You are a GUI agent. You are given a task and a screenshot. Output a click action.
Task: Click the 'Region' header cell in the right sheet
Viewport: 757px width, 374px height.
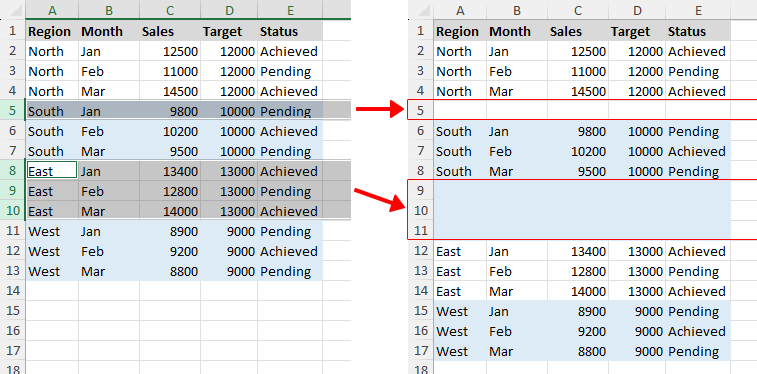click(460, 31)
